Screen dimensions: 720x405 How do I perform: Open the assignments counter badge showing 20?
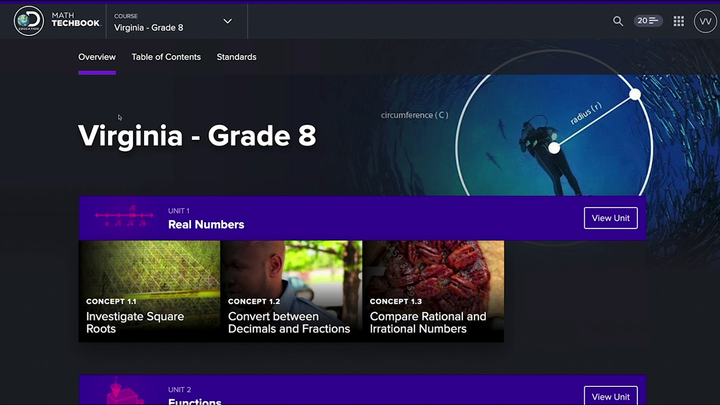649,21
